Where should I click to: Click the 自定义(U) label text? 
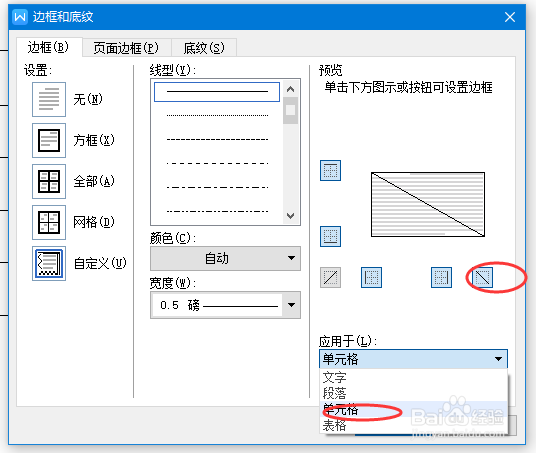[x=100, y=263]
